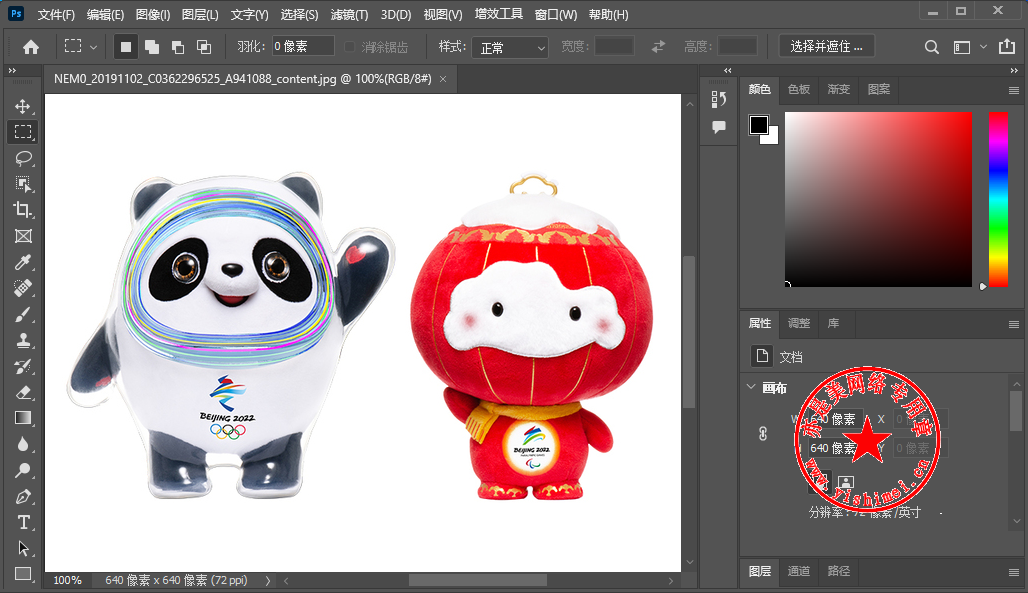The width and height of the screenshot is (1028, 593).
Task: Switch to the 路径 tab
Action: (839, 571)
